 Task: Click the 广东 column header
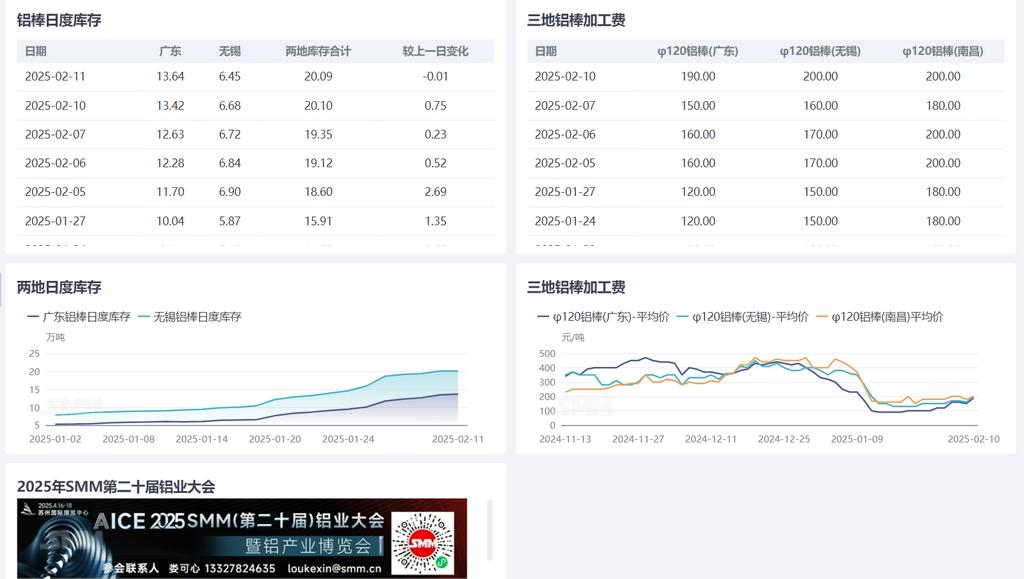click(x=170, y=51)
